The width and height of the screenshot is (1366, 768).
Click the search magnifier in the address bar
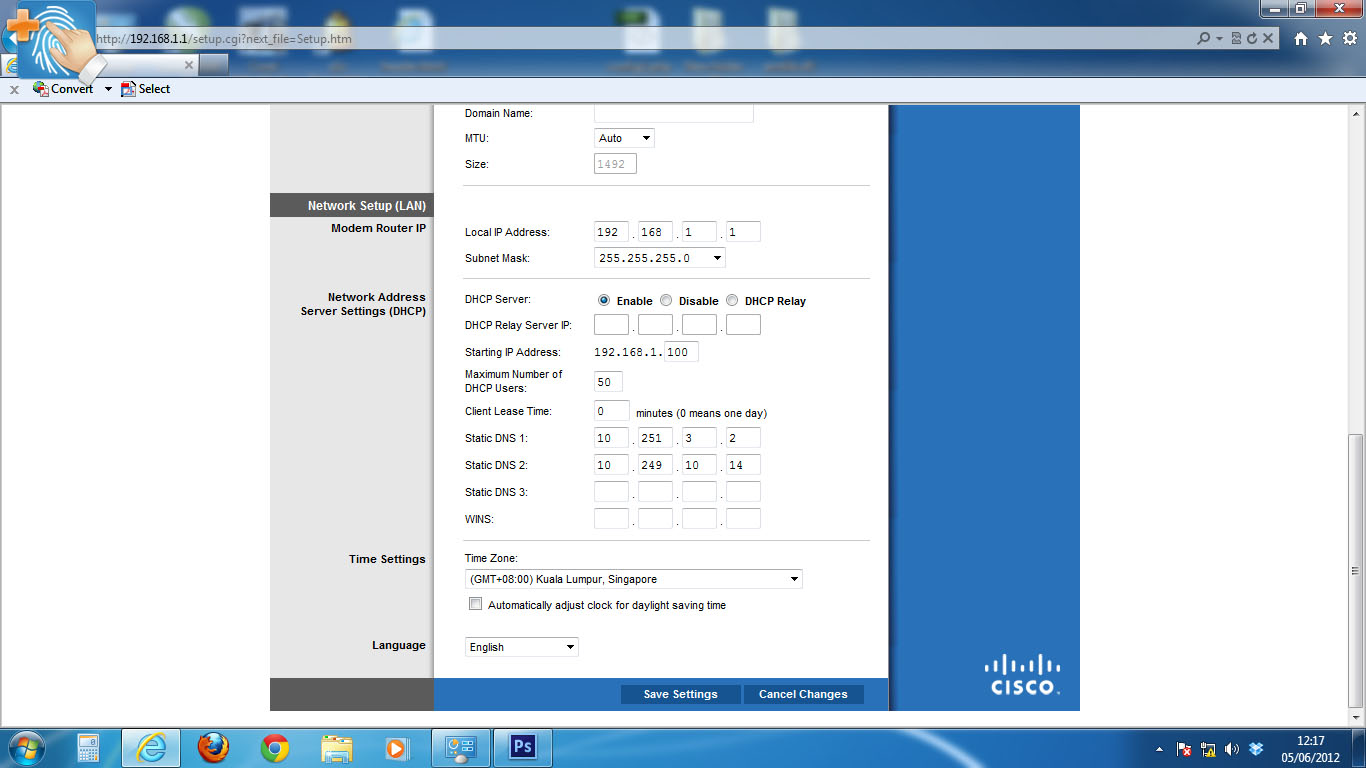tap(1203, 37)
